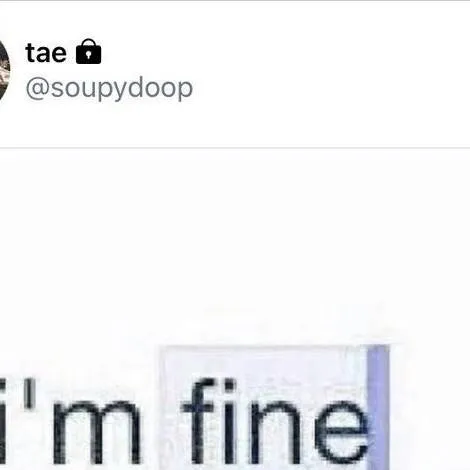Click the word "i'm" in the image
This screenshot has width=470, height=470.
[x=69, y=422]
